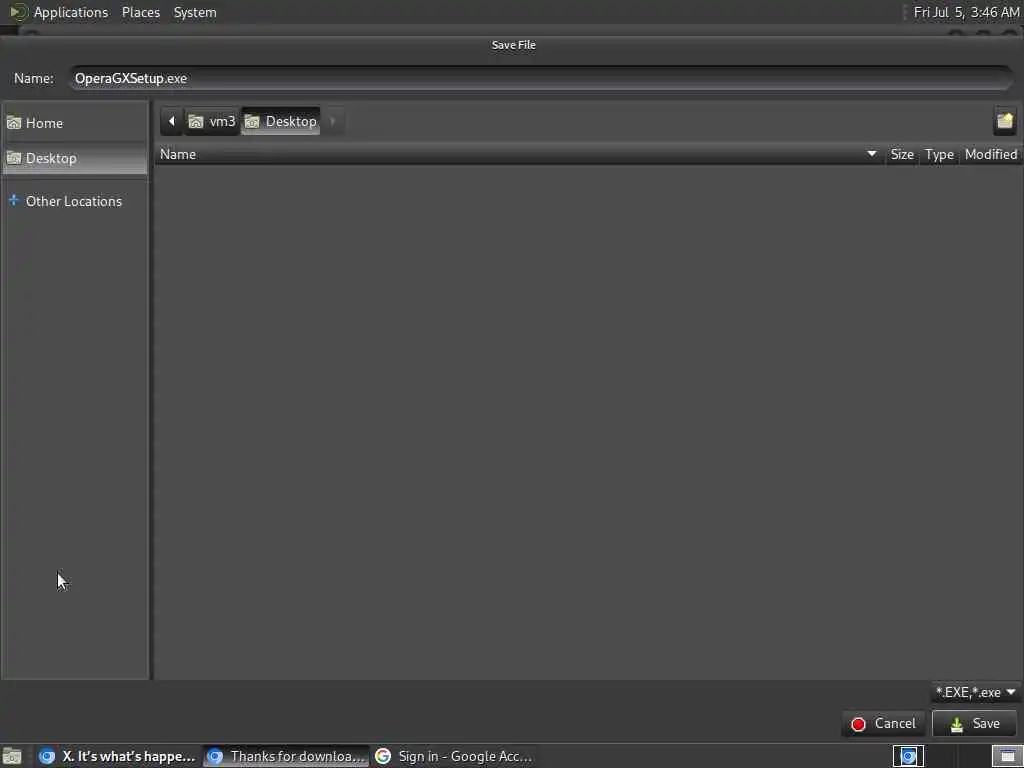
Task: Click the Home folder icon in the sidebar
Action: pos(14,123)
